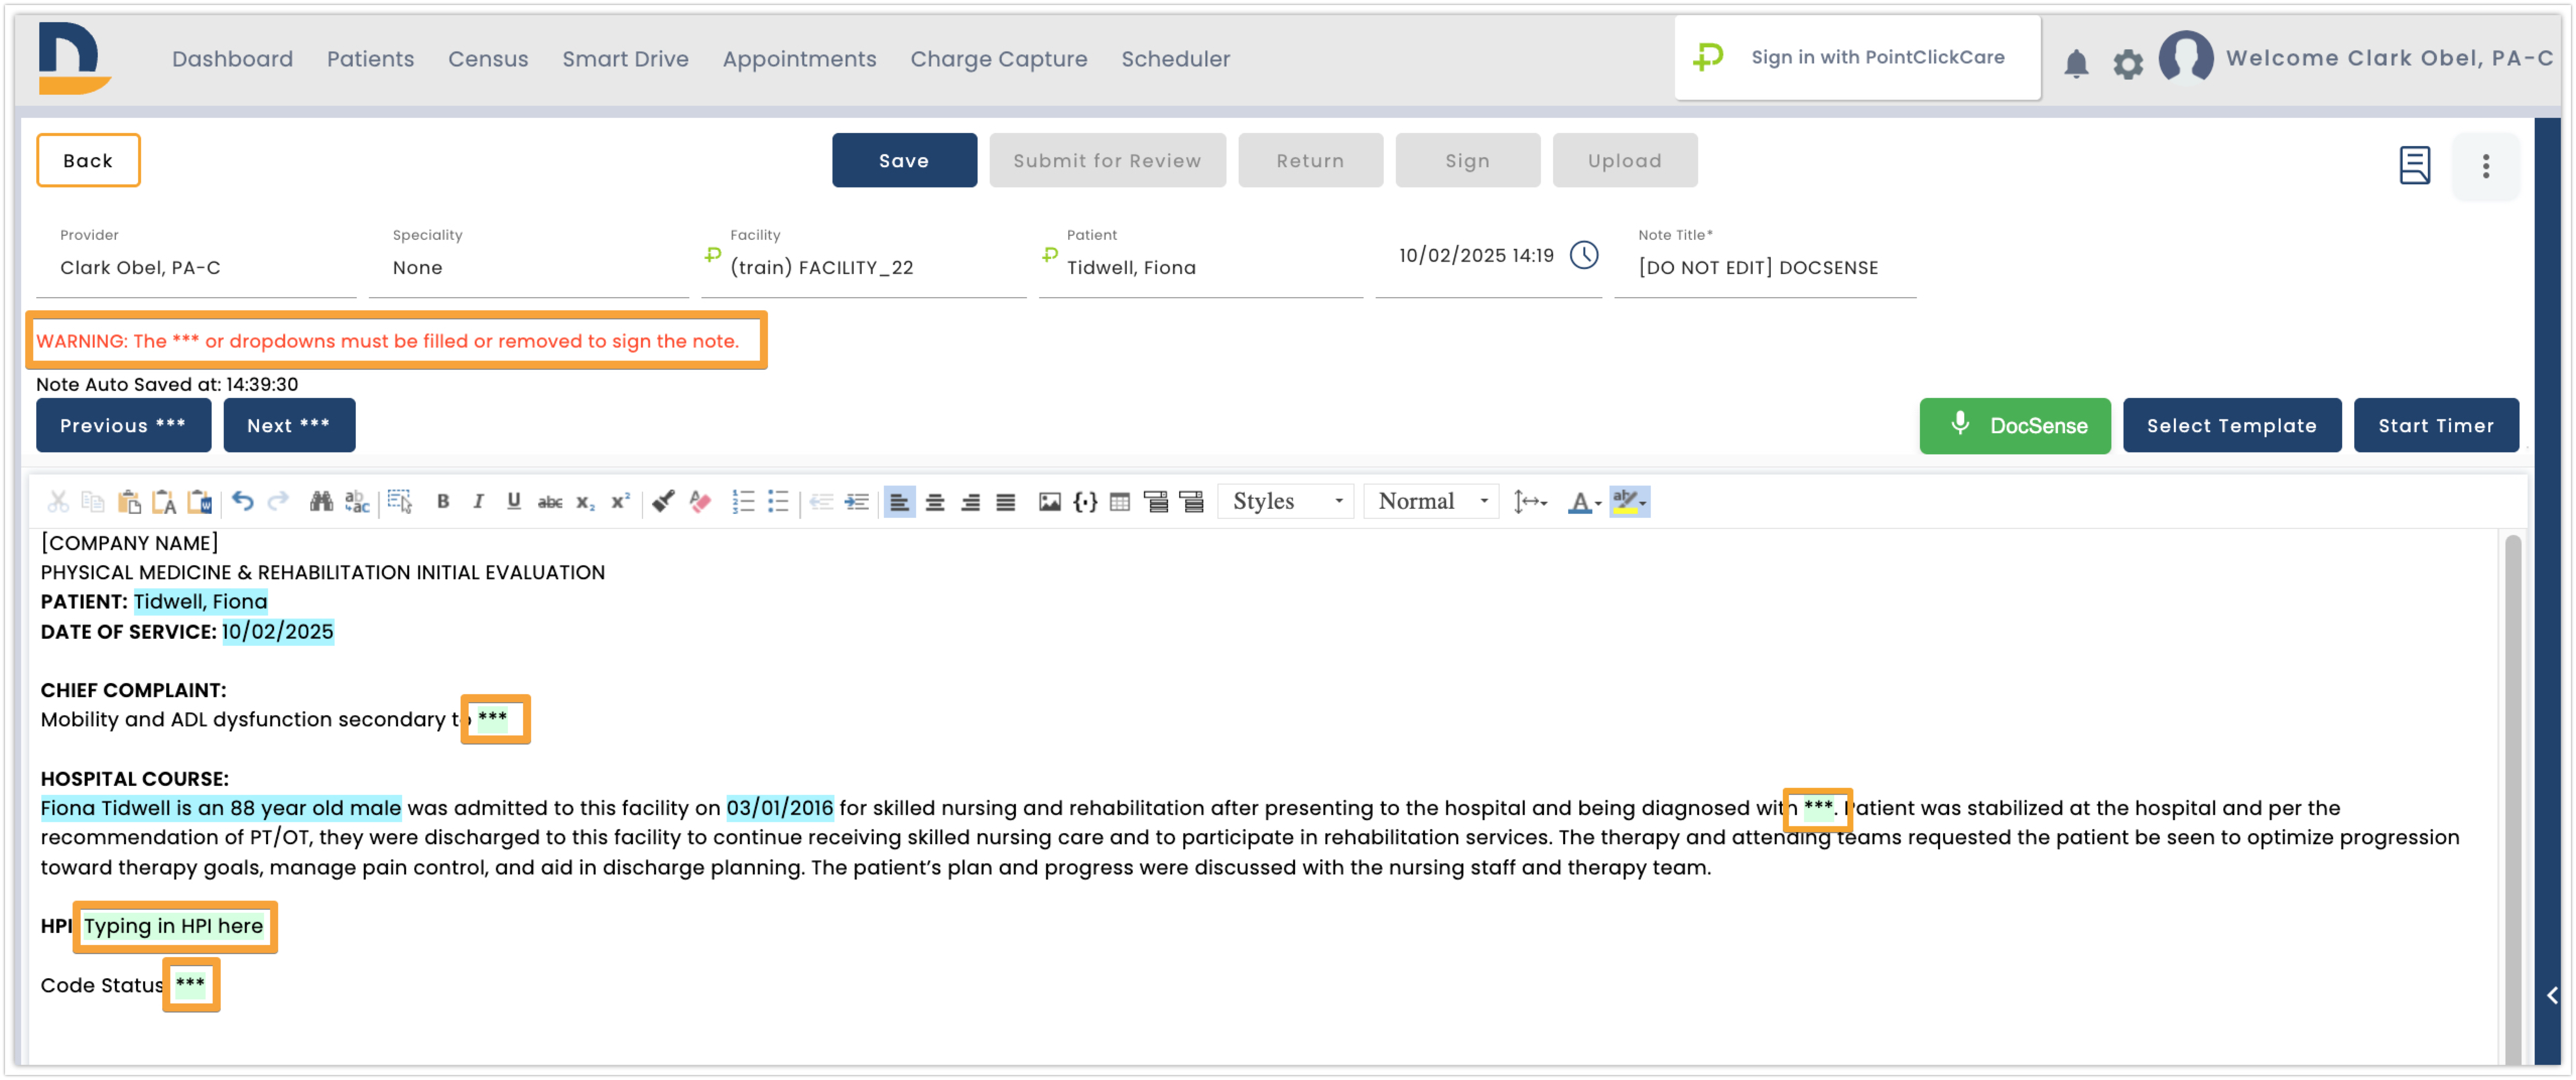This screenshot has height=1080, width=2576.
Task: Open the three-dot more options menu
Action: tap(2485, 166)
